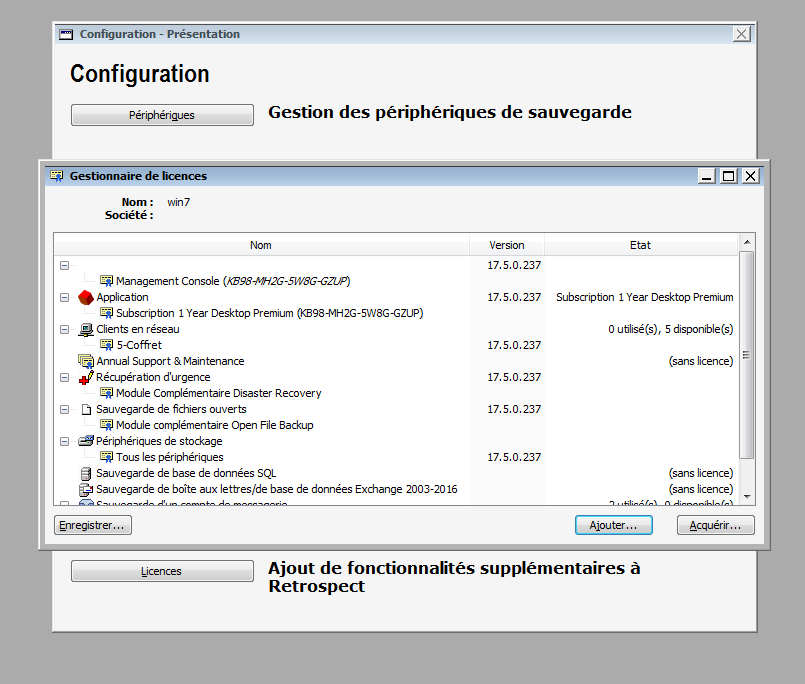Image resolution: width=805 pixels, height=684 pixels.
Task: Open Périphériques in the Configuration window
Action: pos(162,115)
